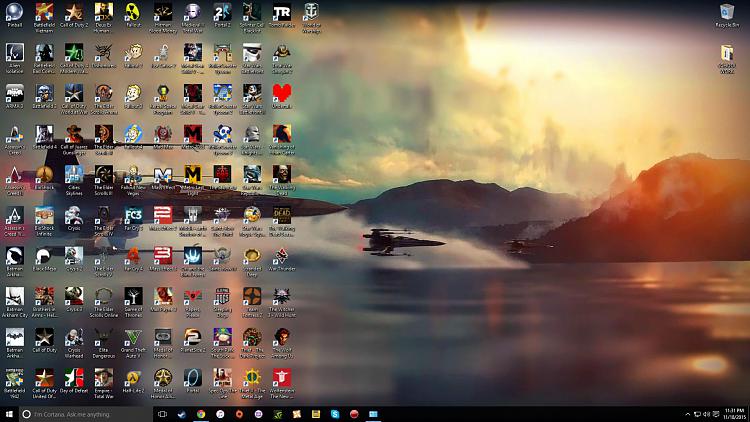The image size is (750, 422).
Task: Launch PlanetSide 2 from the desktop
Action: (x=192, y=341)
